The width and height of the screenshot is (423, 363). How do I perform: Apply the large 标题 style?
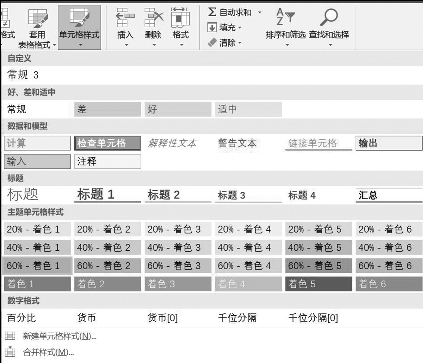[x=37, y=195]
